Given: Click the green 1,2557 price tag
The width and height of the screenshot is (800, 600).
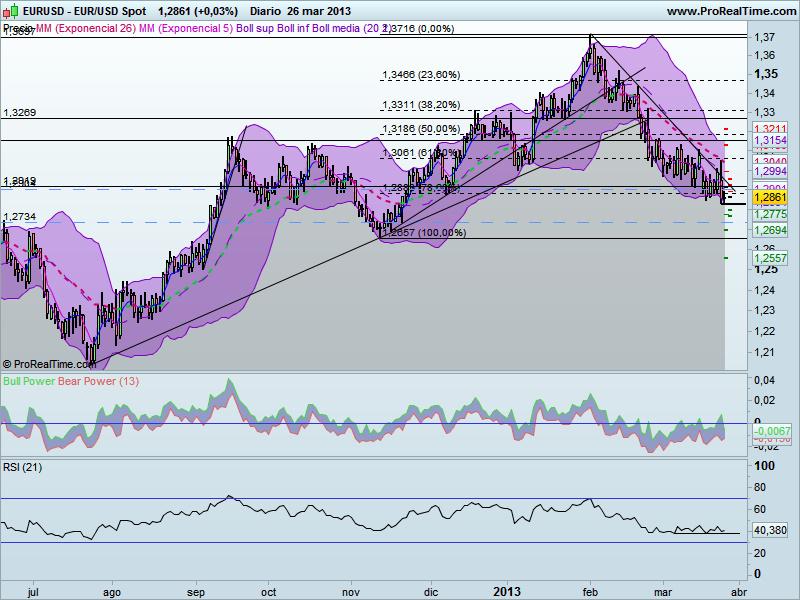Looking at the screenshot, I should [x=770, y=258].
